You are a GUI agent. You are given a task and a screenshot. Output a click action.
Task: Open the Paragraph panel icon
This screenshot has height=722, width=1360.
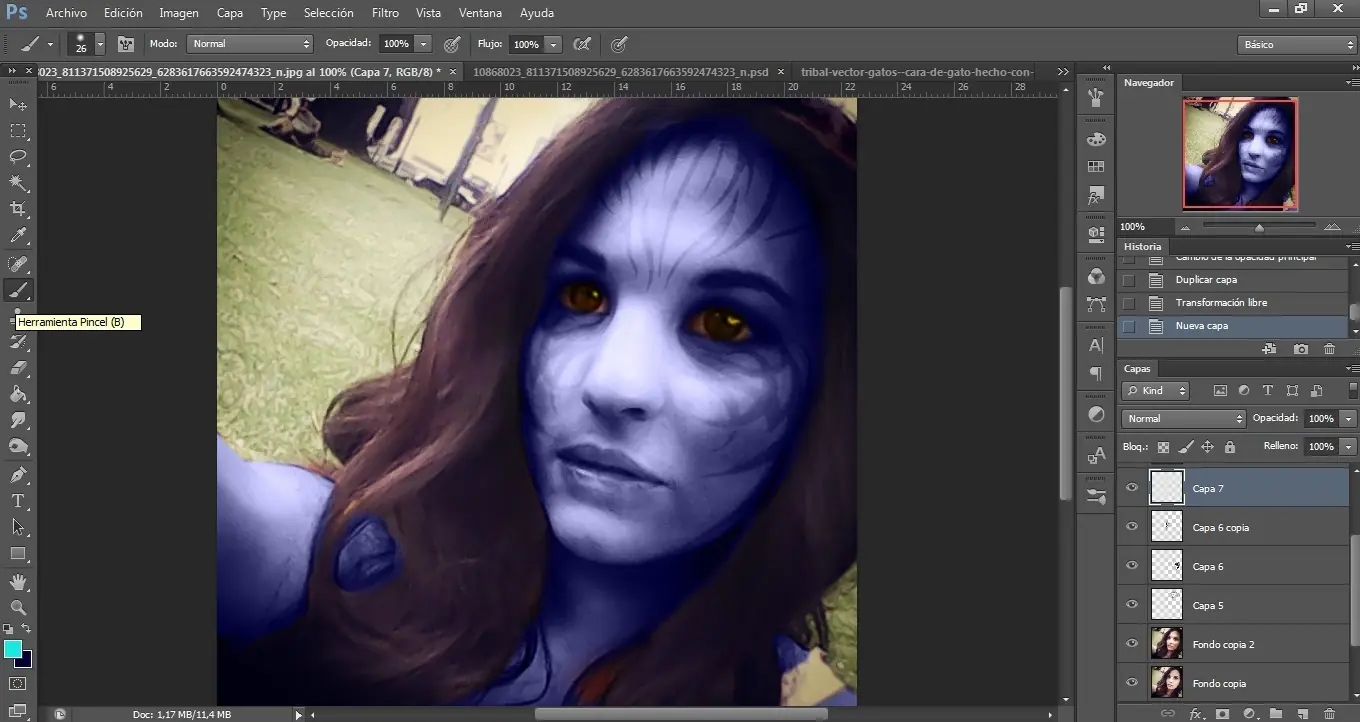point(1096,373)
